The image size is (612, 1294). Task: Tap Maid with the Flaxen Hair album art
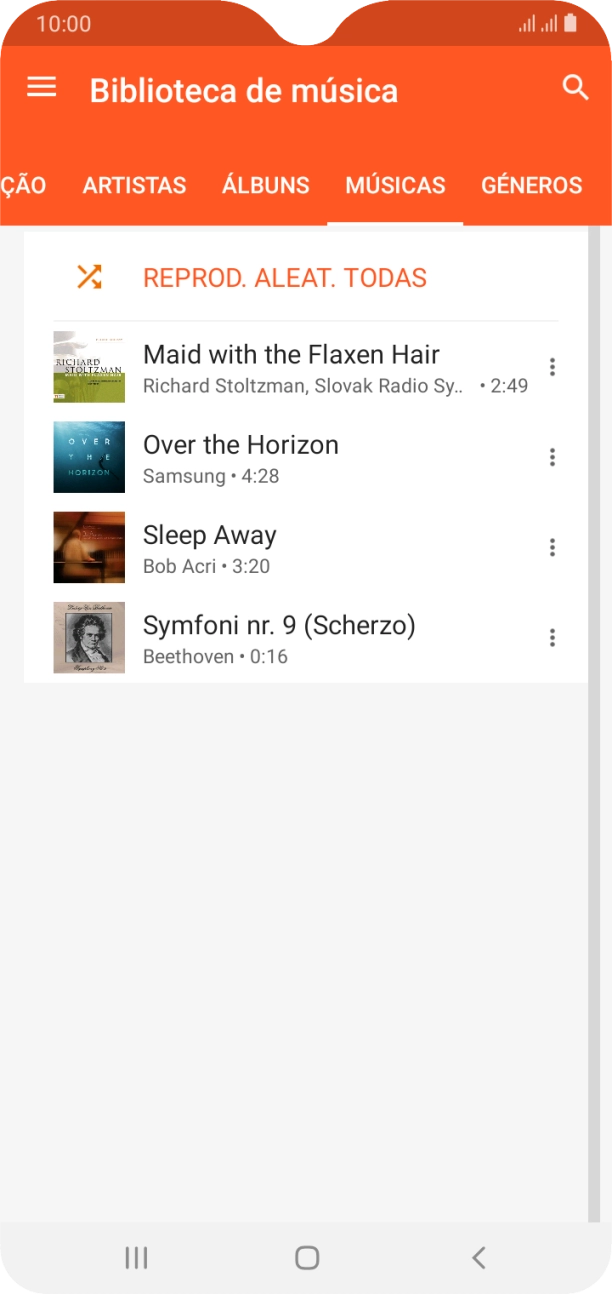[x=89, y=367]
